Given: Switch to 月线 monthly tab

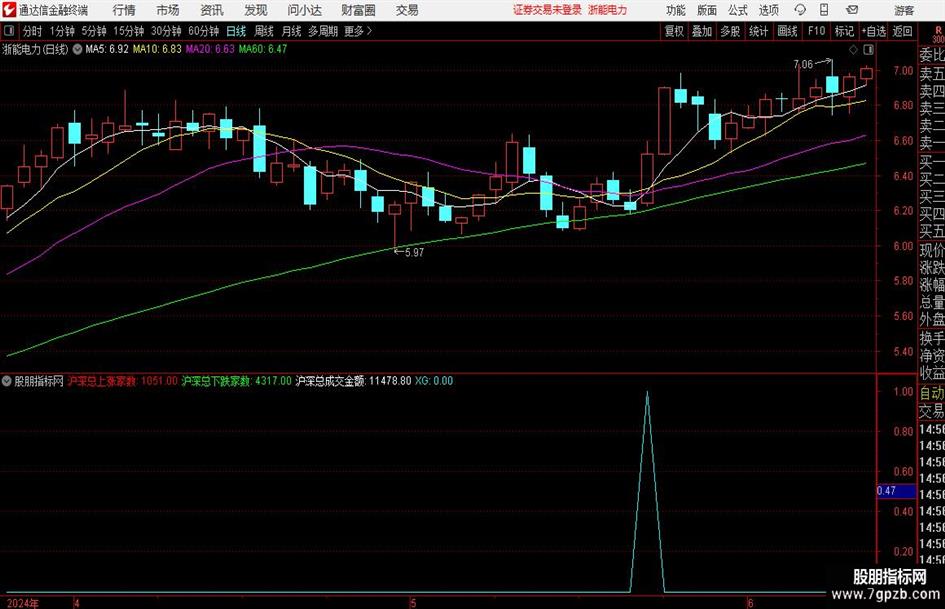Looking at the screenshot, I should click(291, 31).
